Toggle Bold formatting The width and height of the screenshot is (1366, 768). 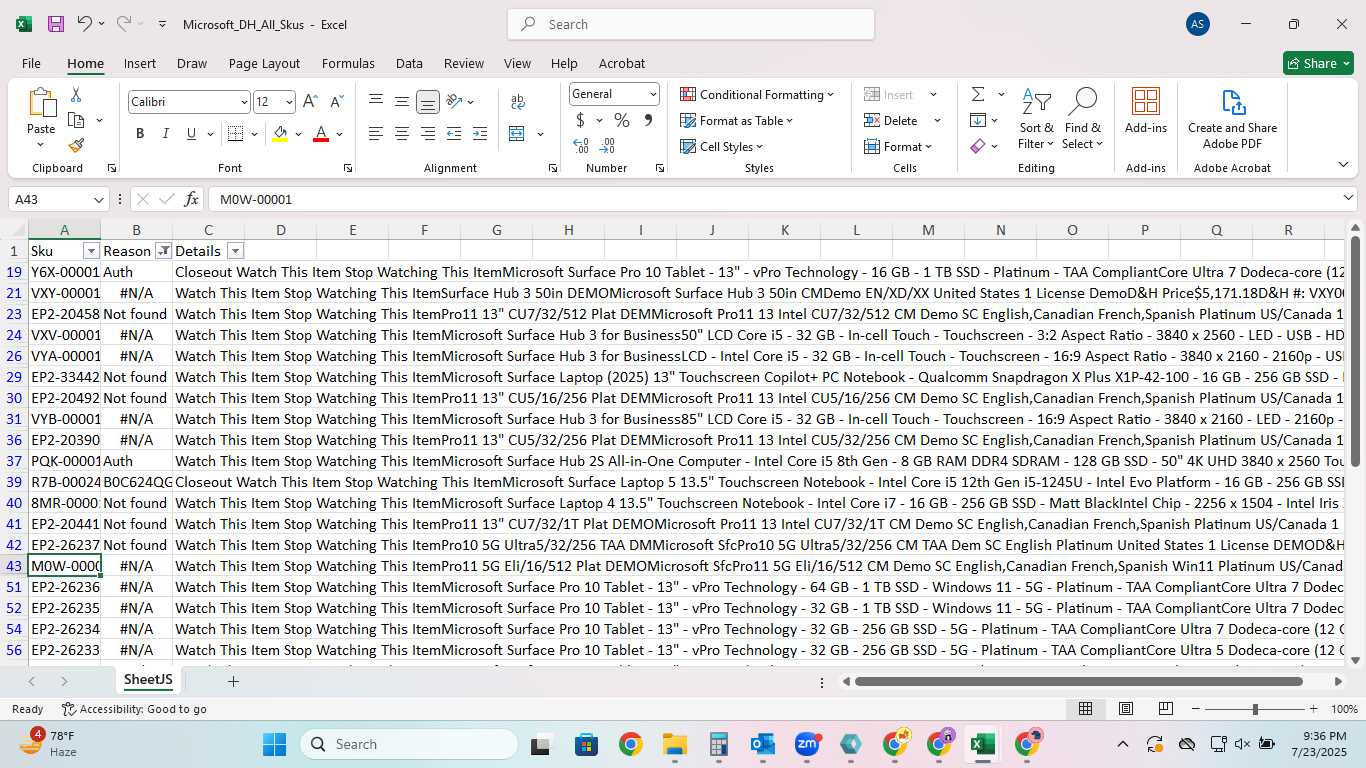140,134
